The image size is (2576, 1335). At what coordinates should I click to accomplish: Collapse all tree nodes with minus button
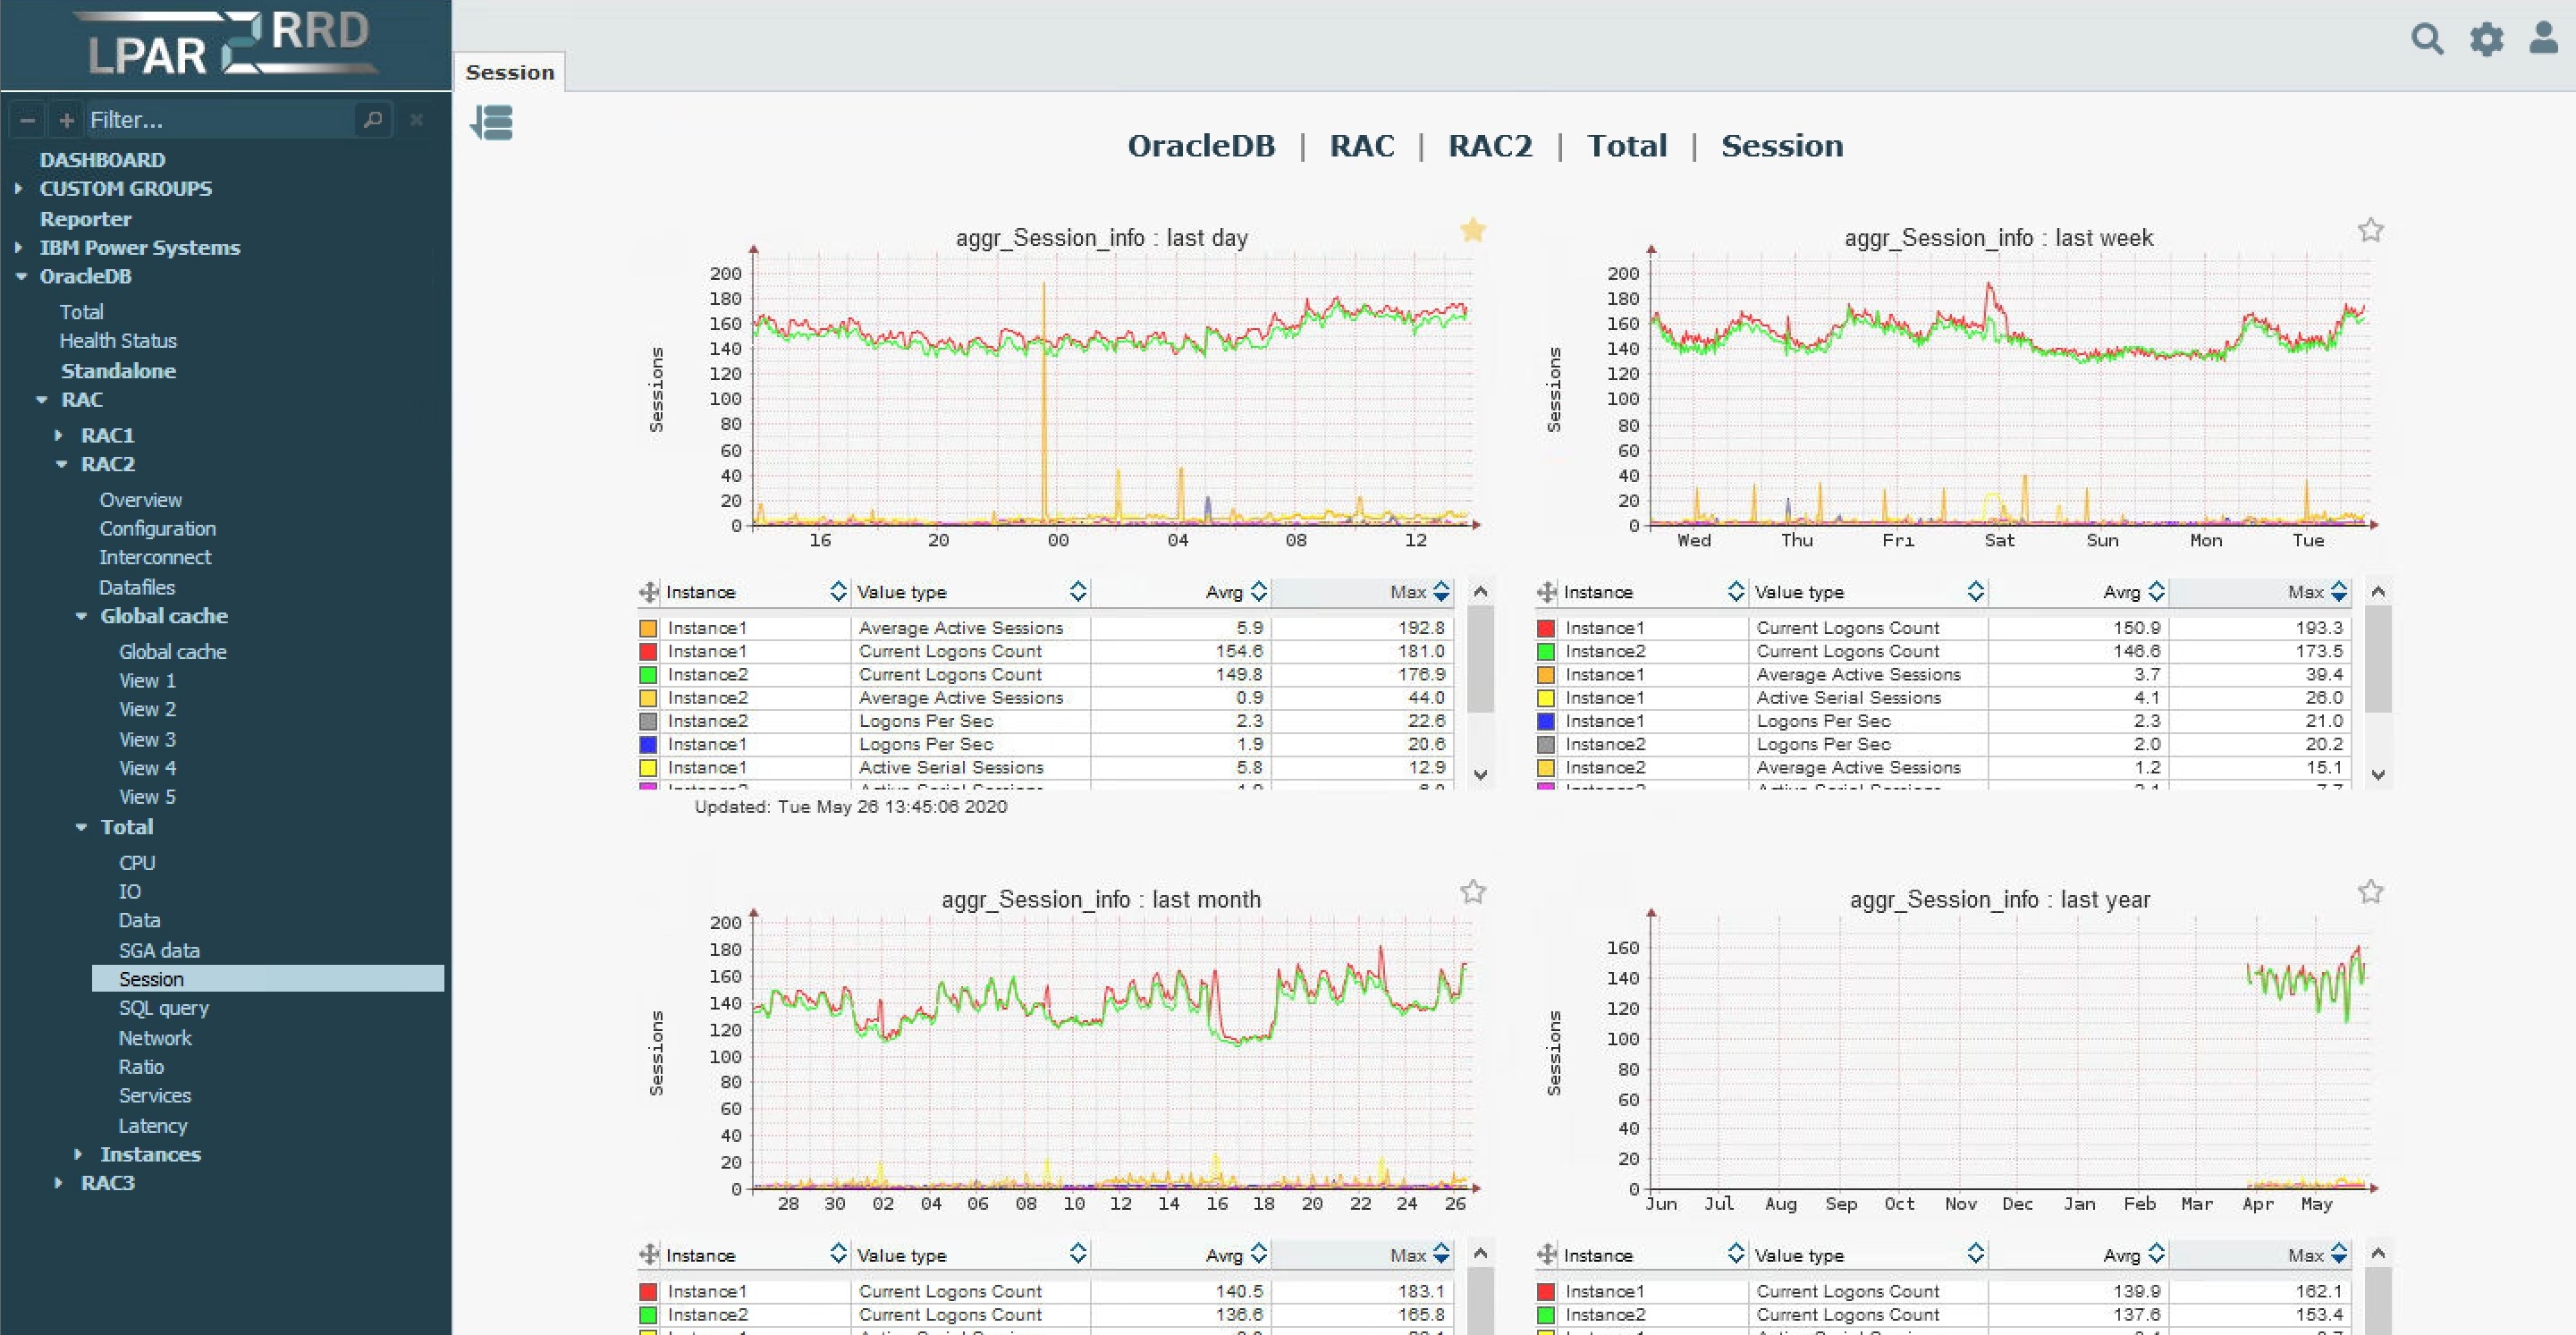tap(28, 120)
